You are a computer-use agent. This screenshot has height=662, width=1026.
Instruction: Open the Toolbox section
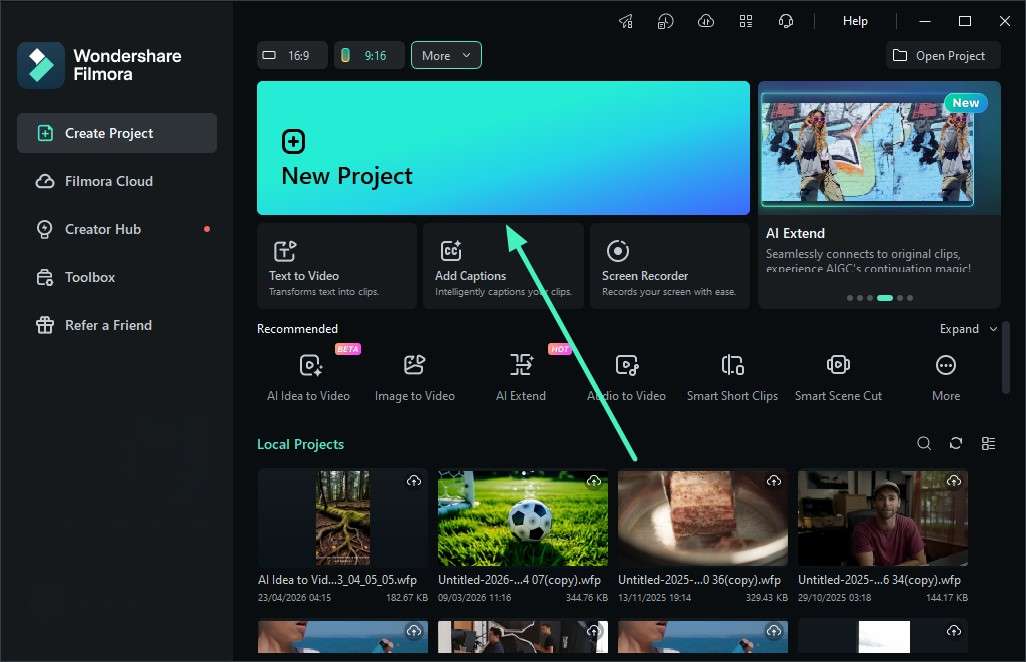117,277
